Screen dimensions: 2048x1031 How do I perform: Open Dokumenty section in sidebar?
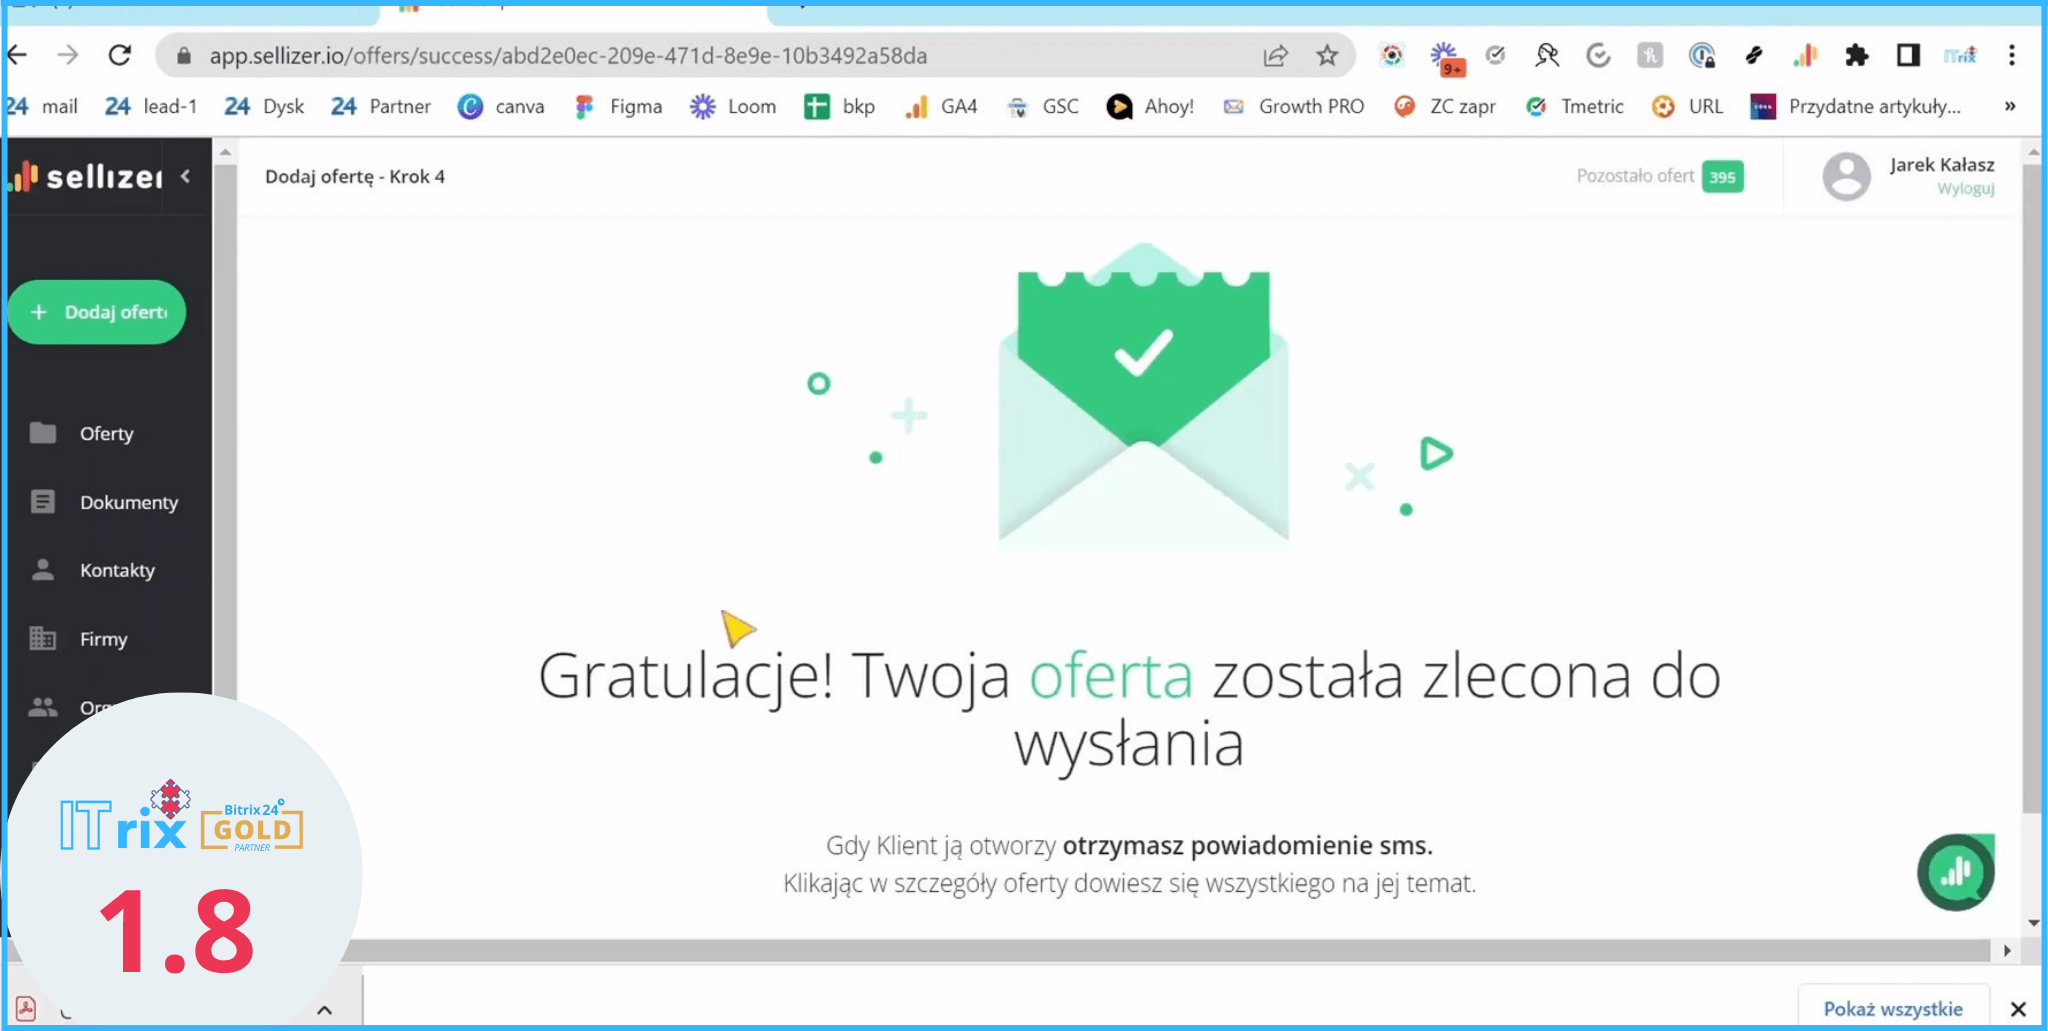pyautogui.click(x=128, y=502)
